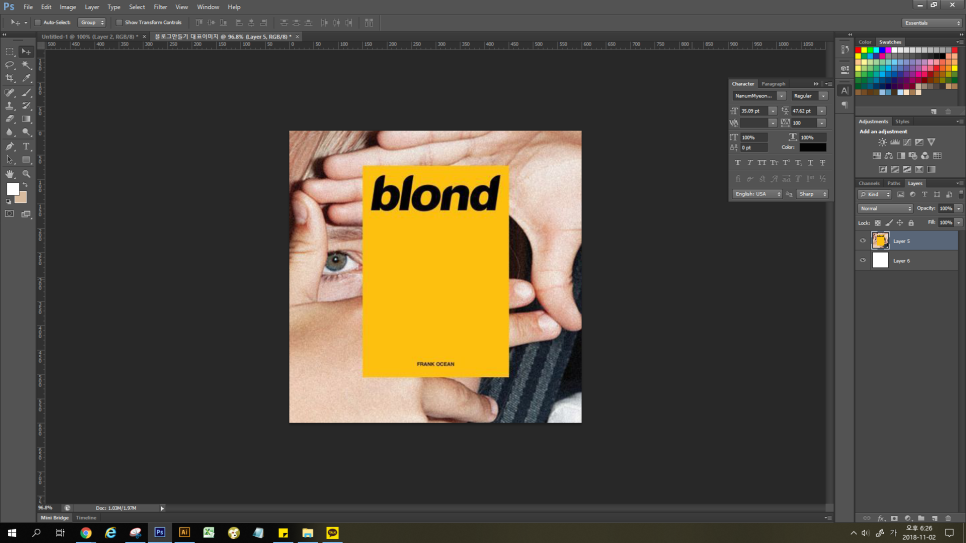Open the Mini Bridge panel tab
Screen dimensions: 966x543
[x=55, y=518]
